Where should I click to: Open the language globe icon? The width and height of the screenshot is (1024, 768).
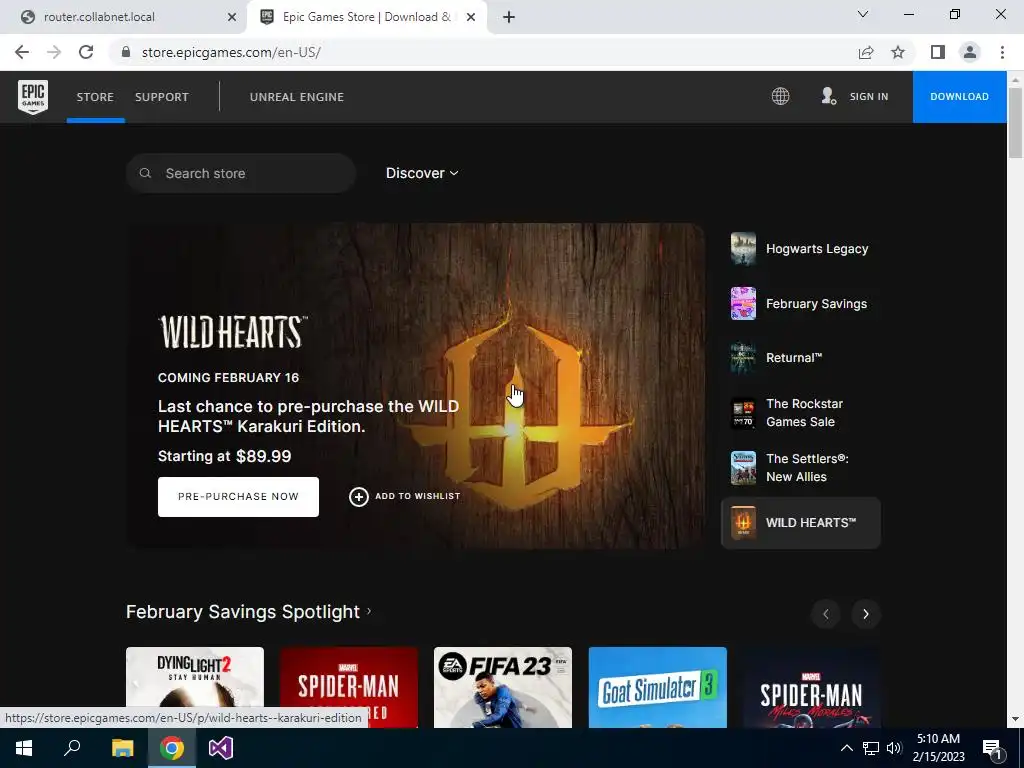tap(780, 97)
